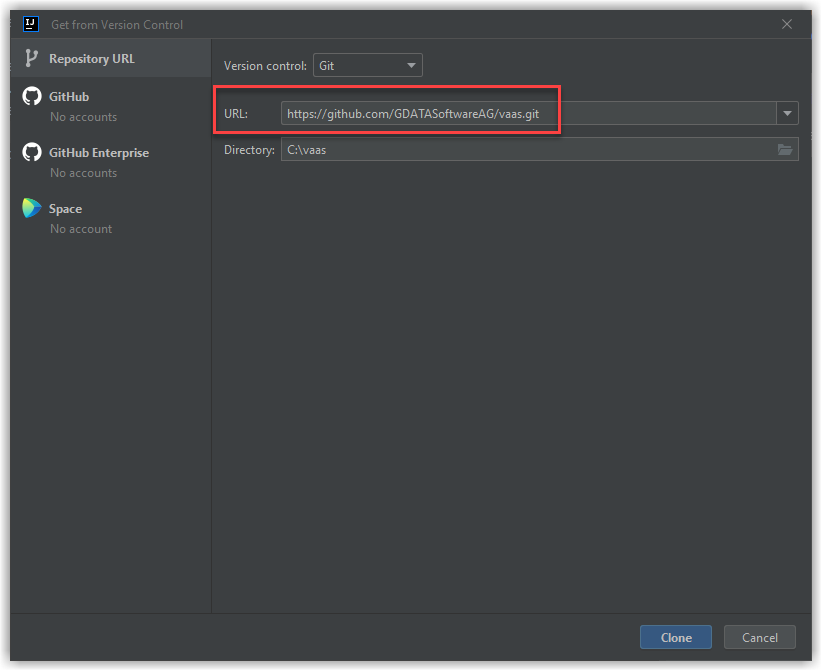Click No account under Space
Viewport: 822px width, 671px height.
[x=81, y=229]
